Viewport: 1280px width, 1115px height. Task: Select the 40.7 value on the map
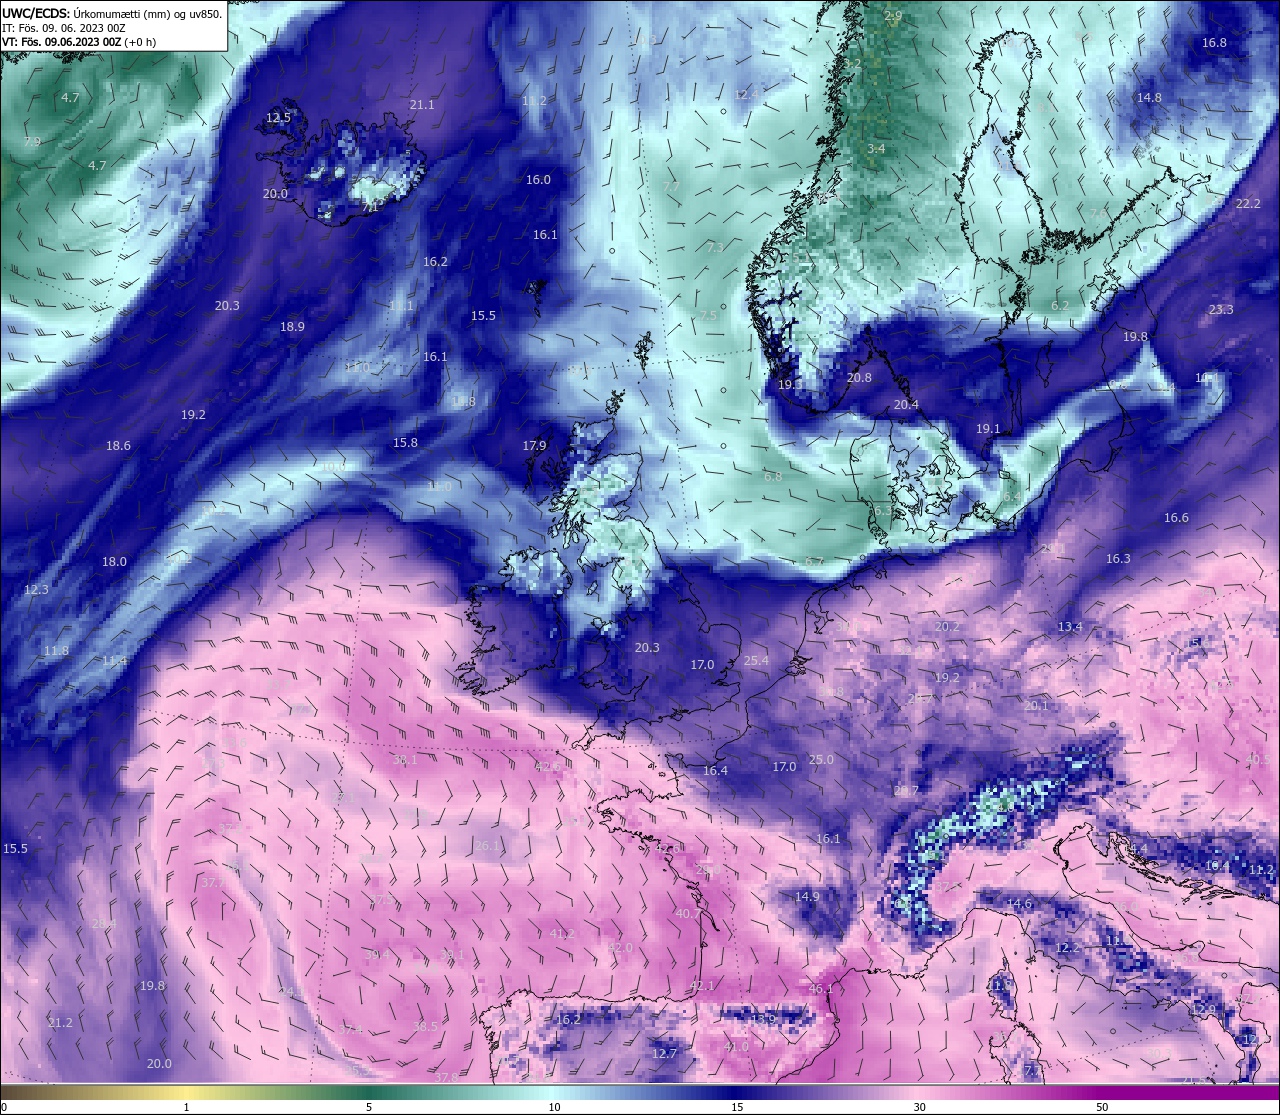[x=688, y=914]
